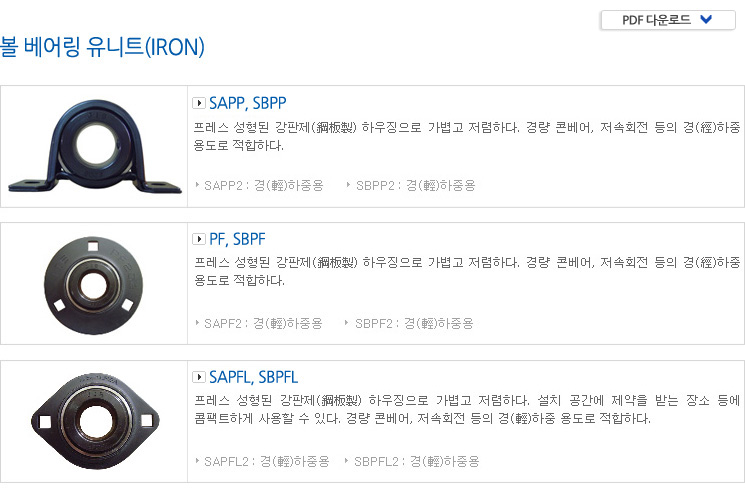Open the PDF 다운로드 dropdown

tap(668, 20)
